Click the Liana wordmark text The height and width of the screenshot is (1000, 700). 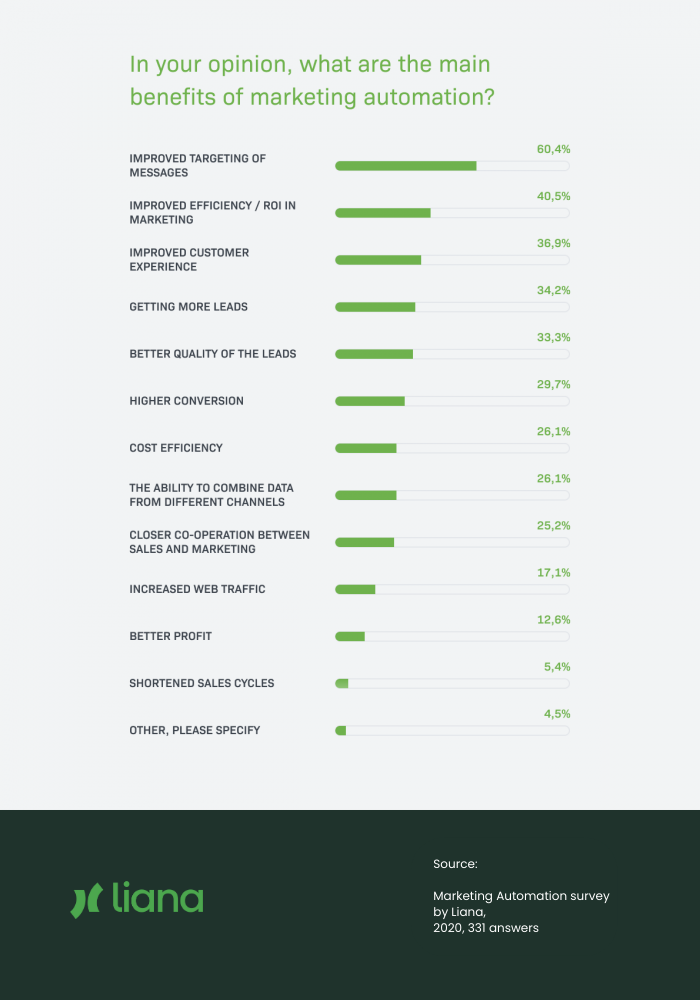point(157,897)
